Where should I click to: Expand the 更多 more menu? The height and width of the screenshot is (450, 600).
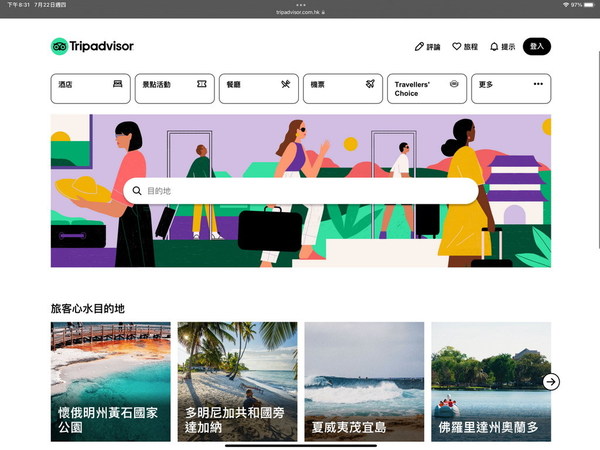[x=511, y=88]
